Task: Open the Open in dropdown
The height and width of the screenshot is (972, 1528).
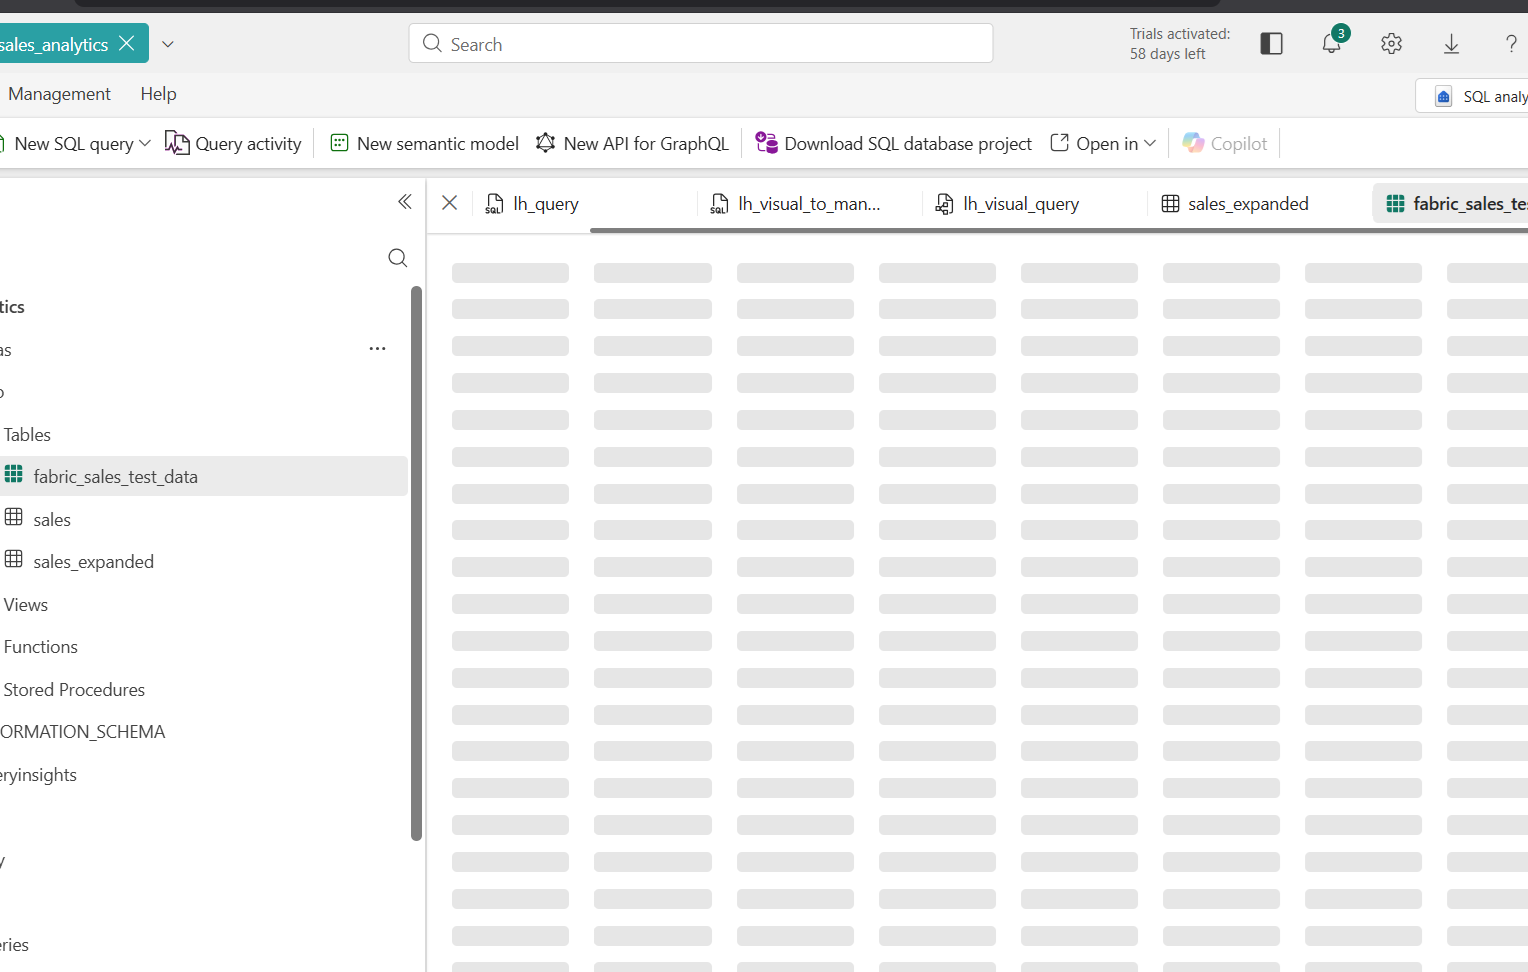Action: pos(1103,144)
